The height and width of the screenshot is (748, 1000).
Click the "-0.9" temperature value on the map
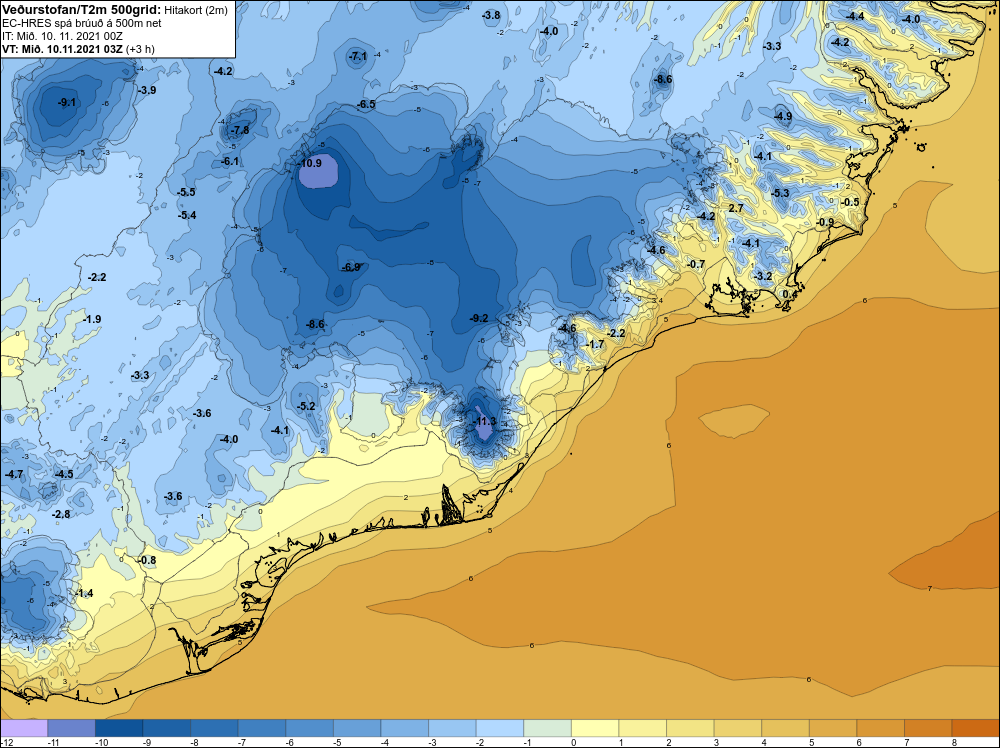click(x=825, y=222)
